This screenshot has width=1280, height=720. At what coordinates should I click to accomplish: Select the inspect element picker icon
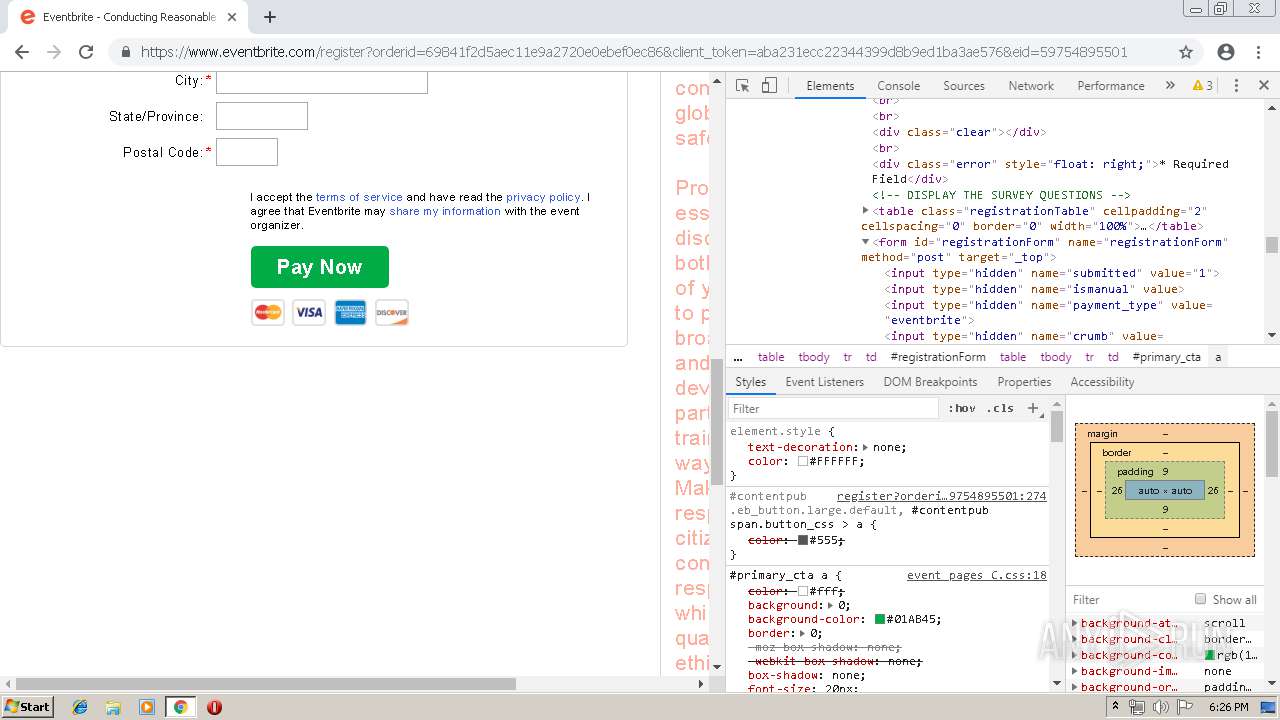point(742,86)
